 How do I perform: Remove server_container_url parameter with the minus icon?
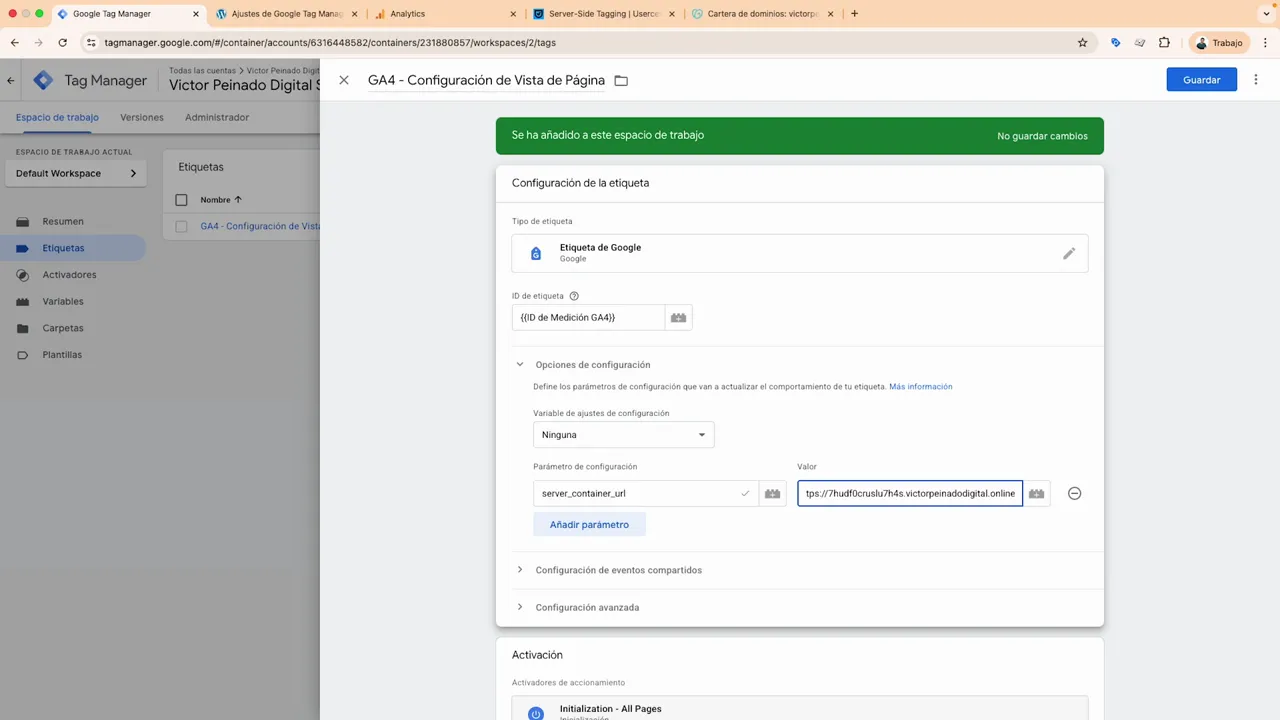(1074, 493)
